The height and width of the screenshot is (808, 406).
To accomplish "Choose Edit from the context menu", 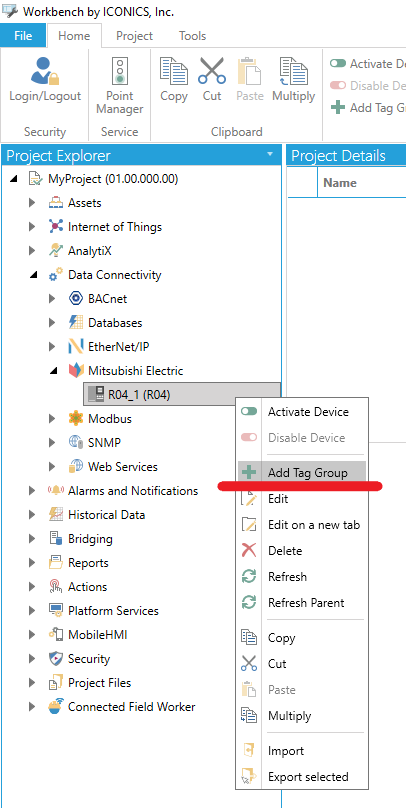I will pos(302,499).
